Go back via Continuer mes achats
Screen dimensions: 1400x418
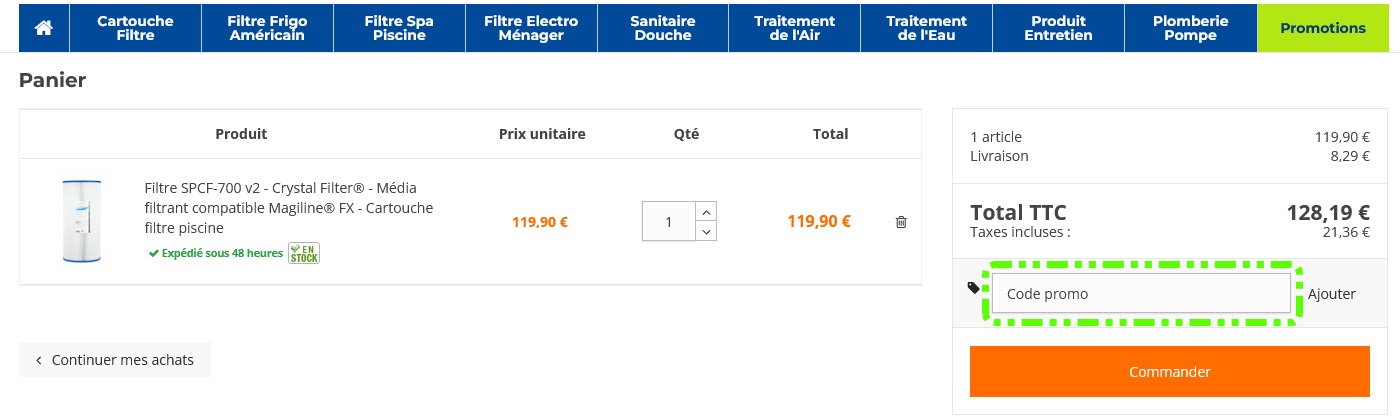tap(115, 360)
